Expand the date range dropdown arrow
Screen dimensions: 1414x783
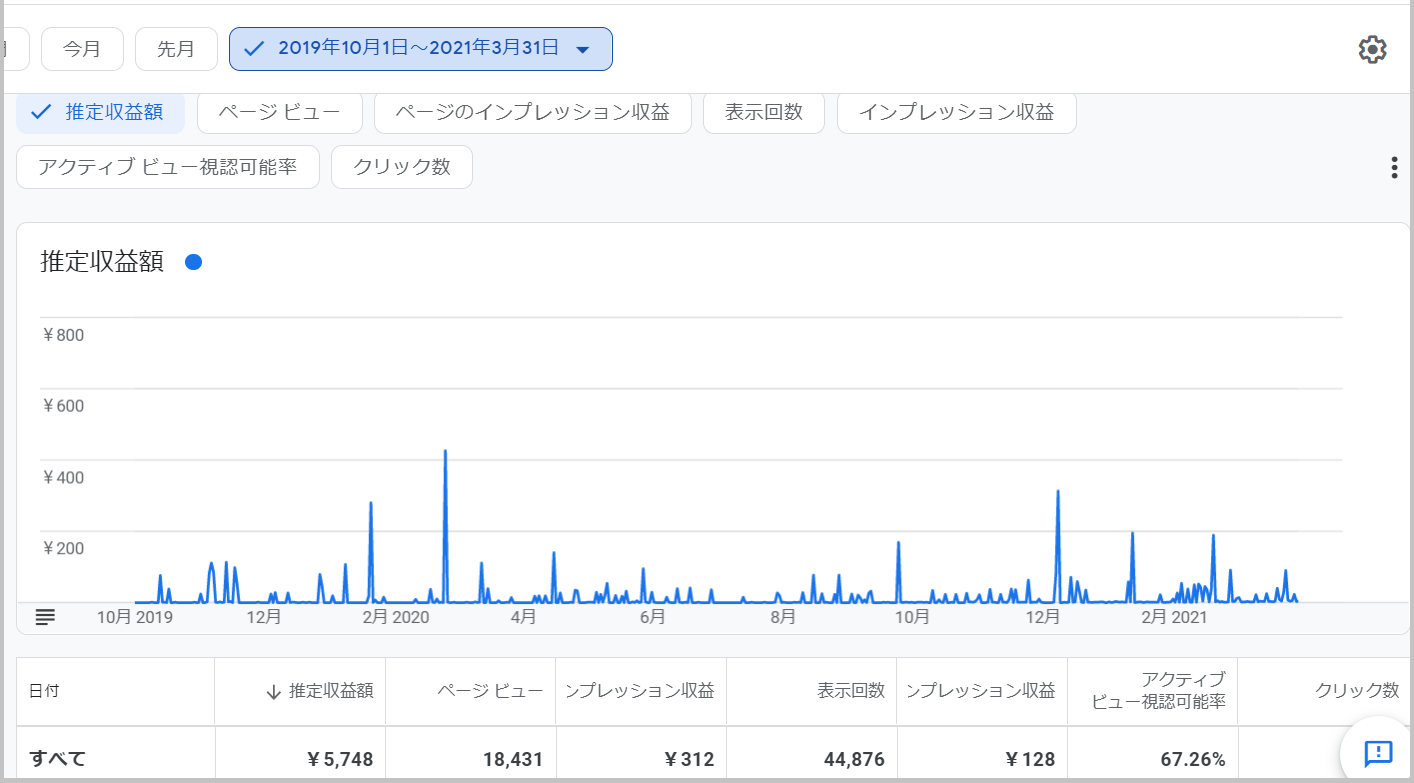tap(583, 50)
